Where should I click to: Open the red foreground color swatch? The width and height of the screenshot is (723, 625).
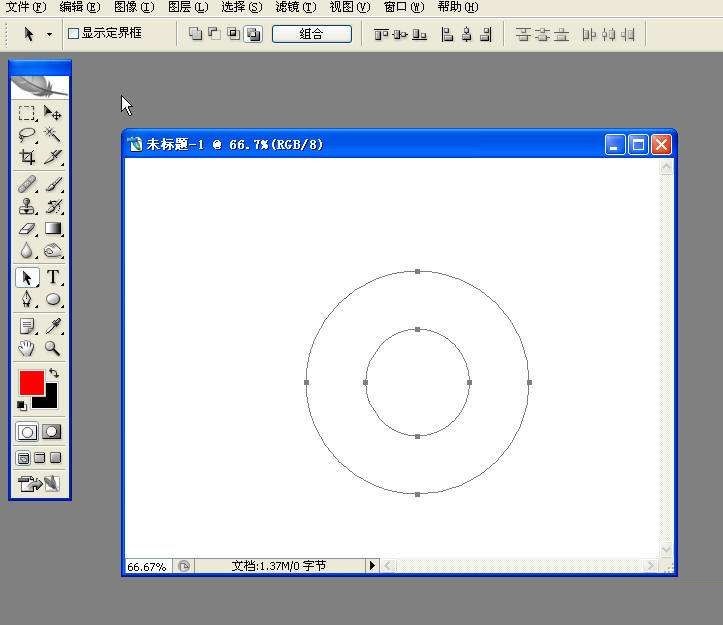pyautogui.click(x=31, y=382)
